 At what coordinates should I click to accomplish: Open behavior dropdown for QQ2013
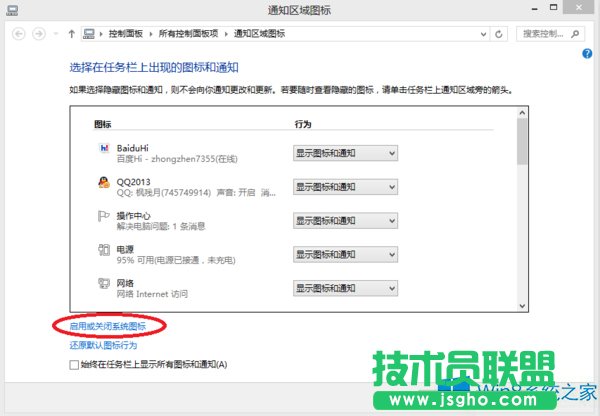[x=345, y=187]
